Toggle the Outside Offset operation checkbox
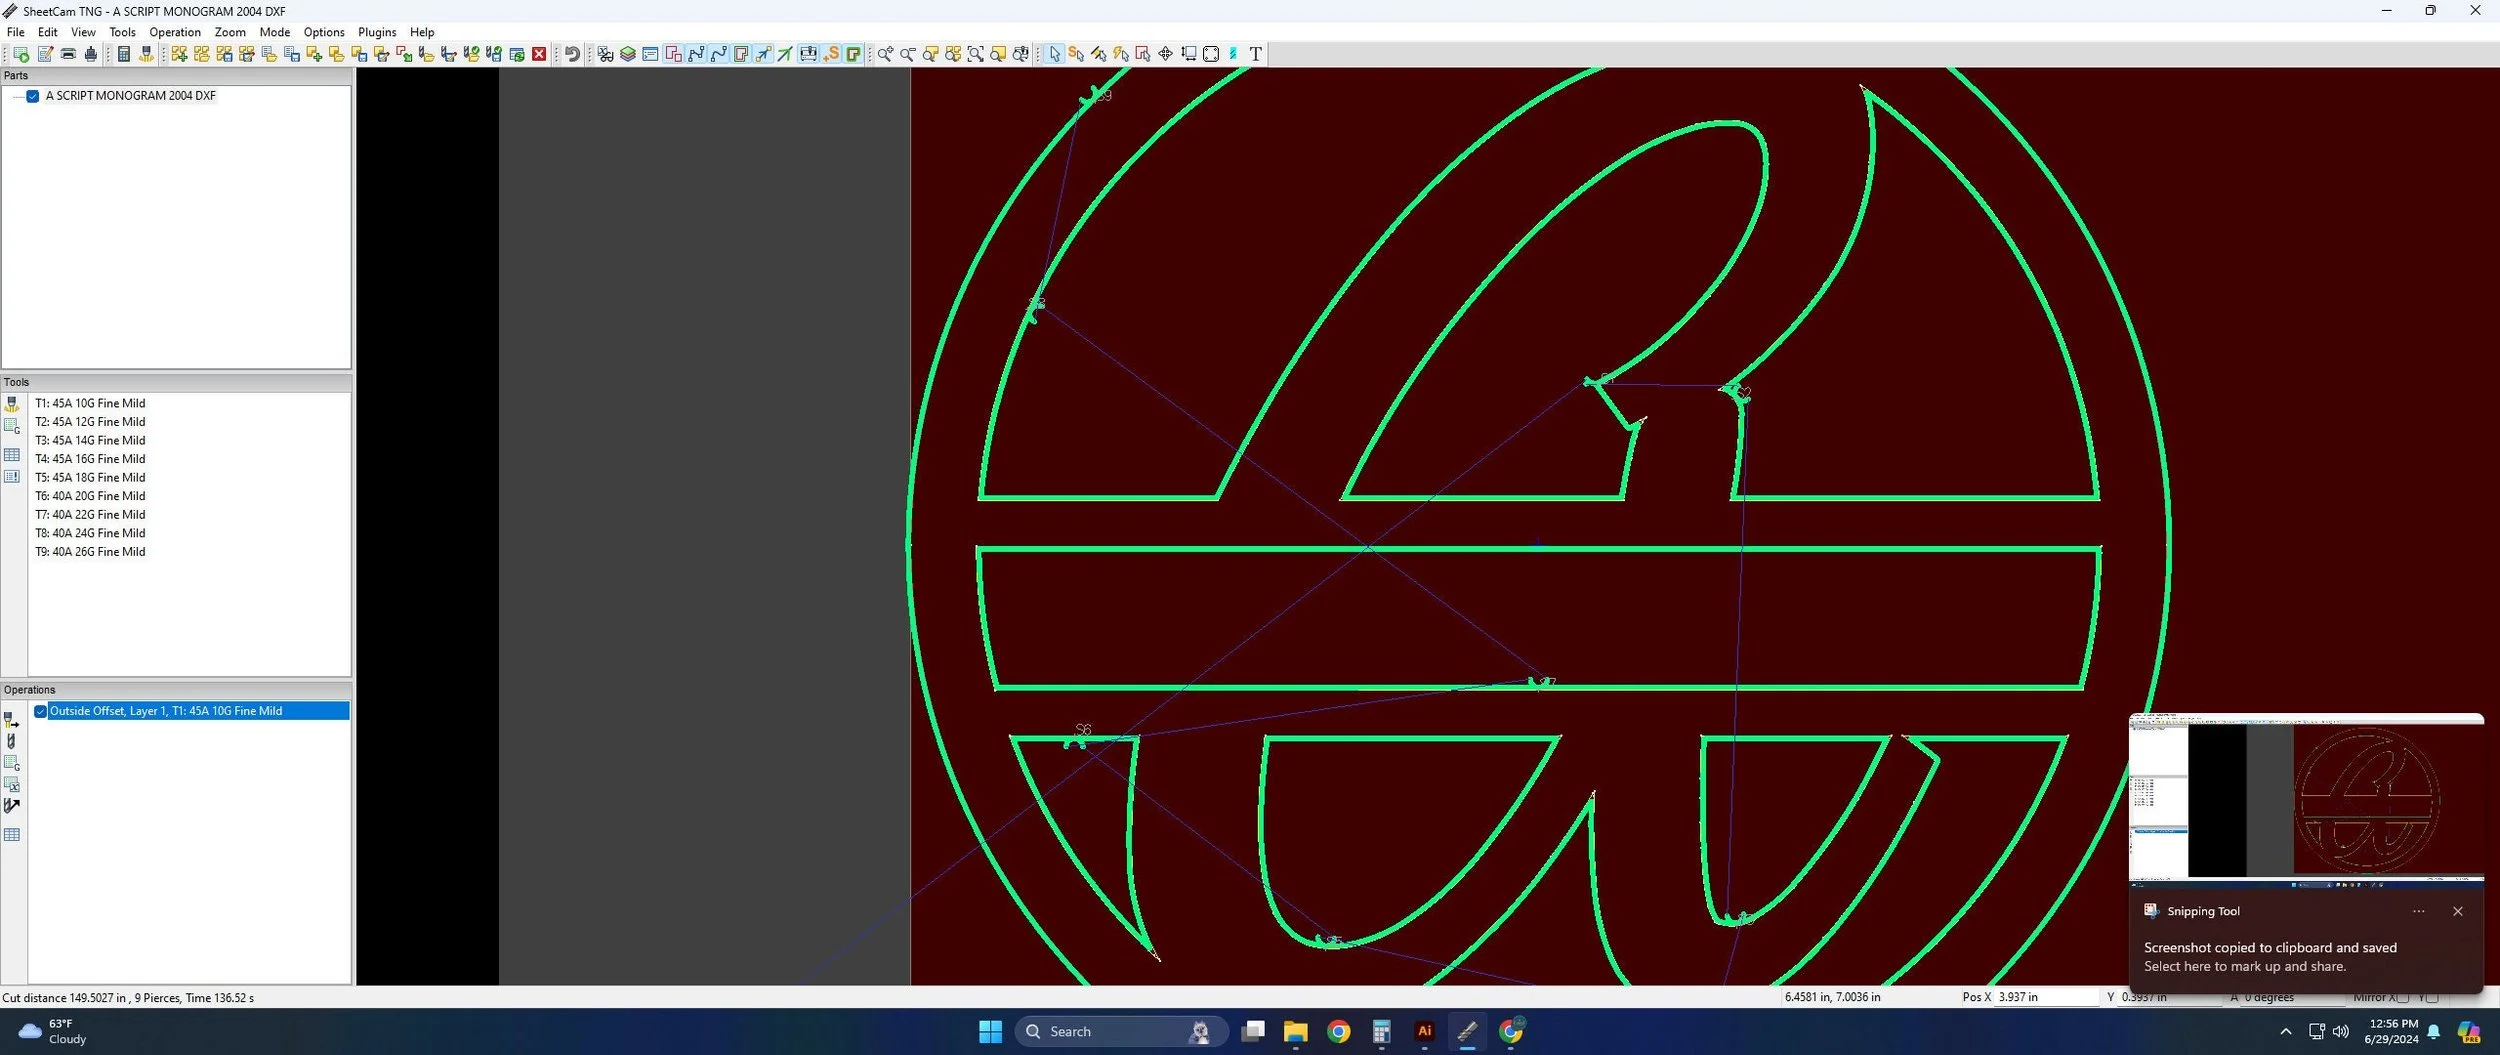The image size is (2500, 1055). click(41, 711)
